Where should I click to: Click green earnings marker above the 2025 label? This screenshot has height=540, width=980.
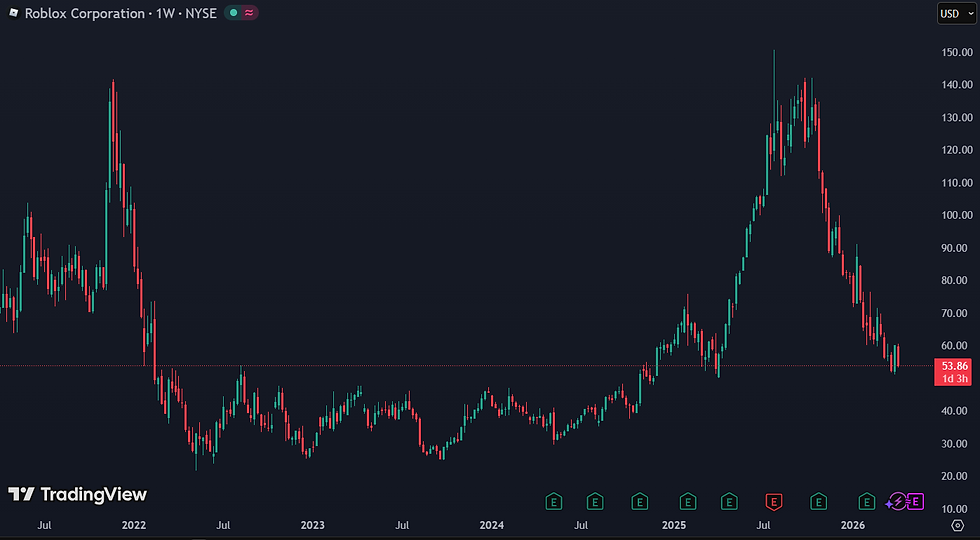pos(688,501)
